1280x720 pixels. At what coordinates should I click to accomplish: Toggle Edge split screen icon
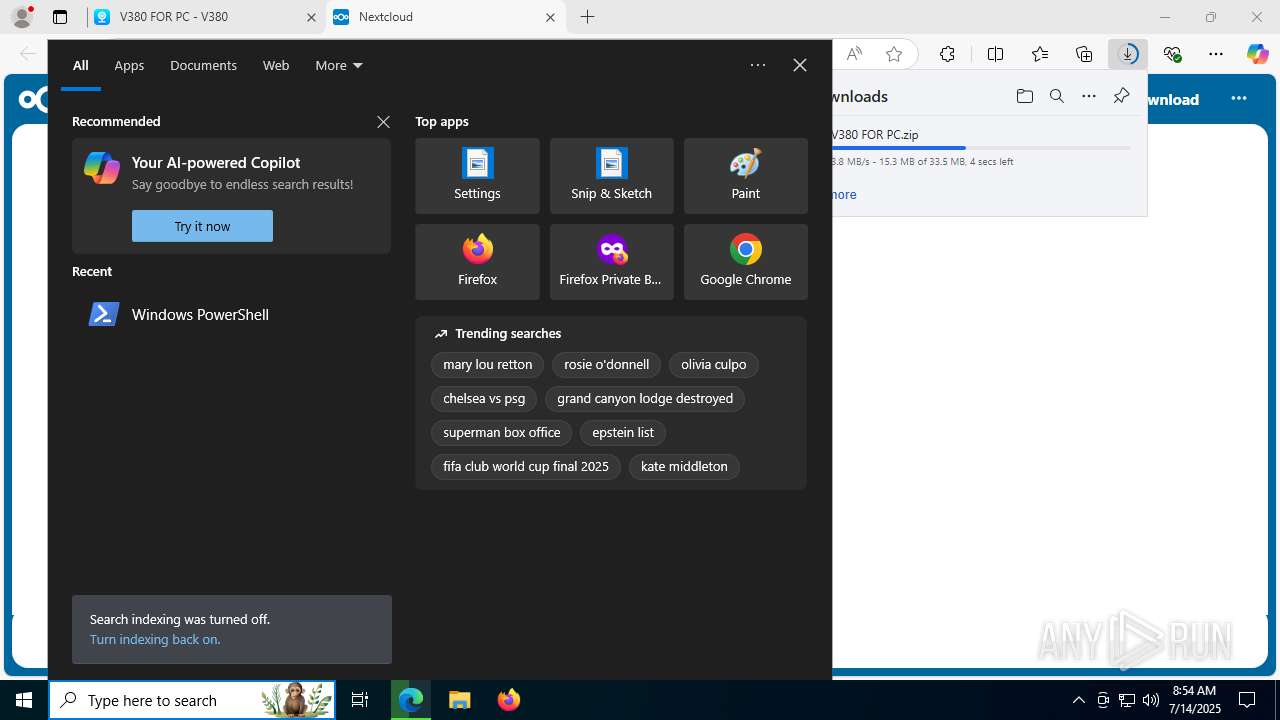coord(995,54)
